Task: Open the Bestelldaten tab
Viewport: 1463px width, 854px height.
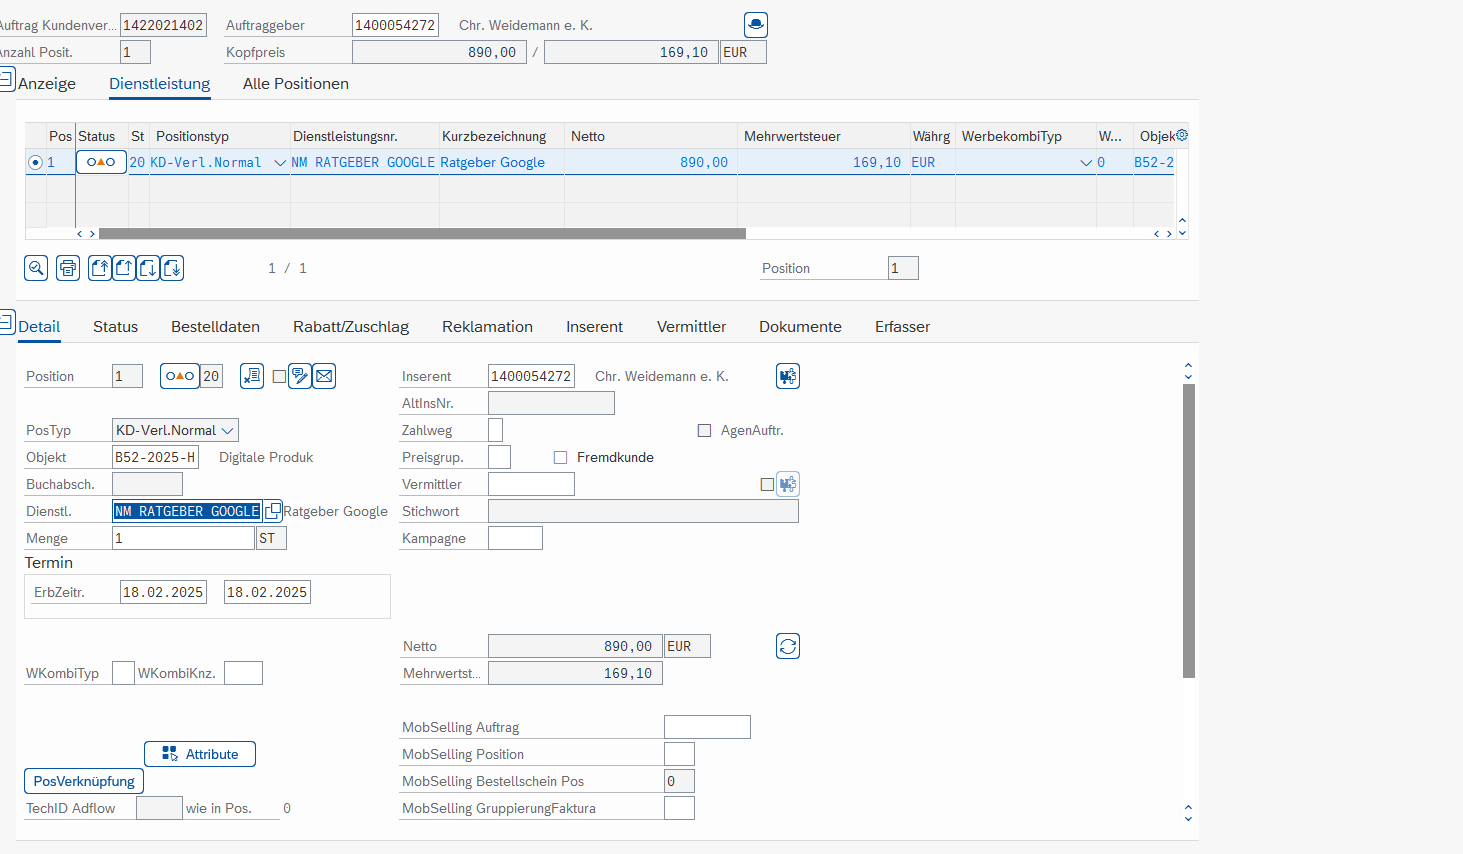Action: coord(215,327)
